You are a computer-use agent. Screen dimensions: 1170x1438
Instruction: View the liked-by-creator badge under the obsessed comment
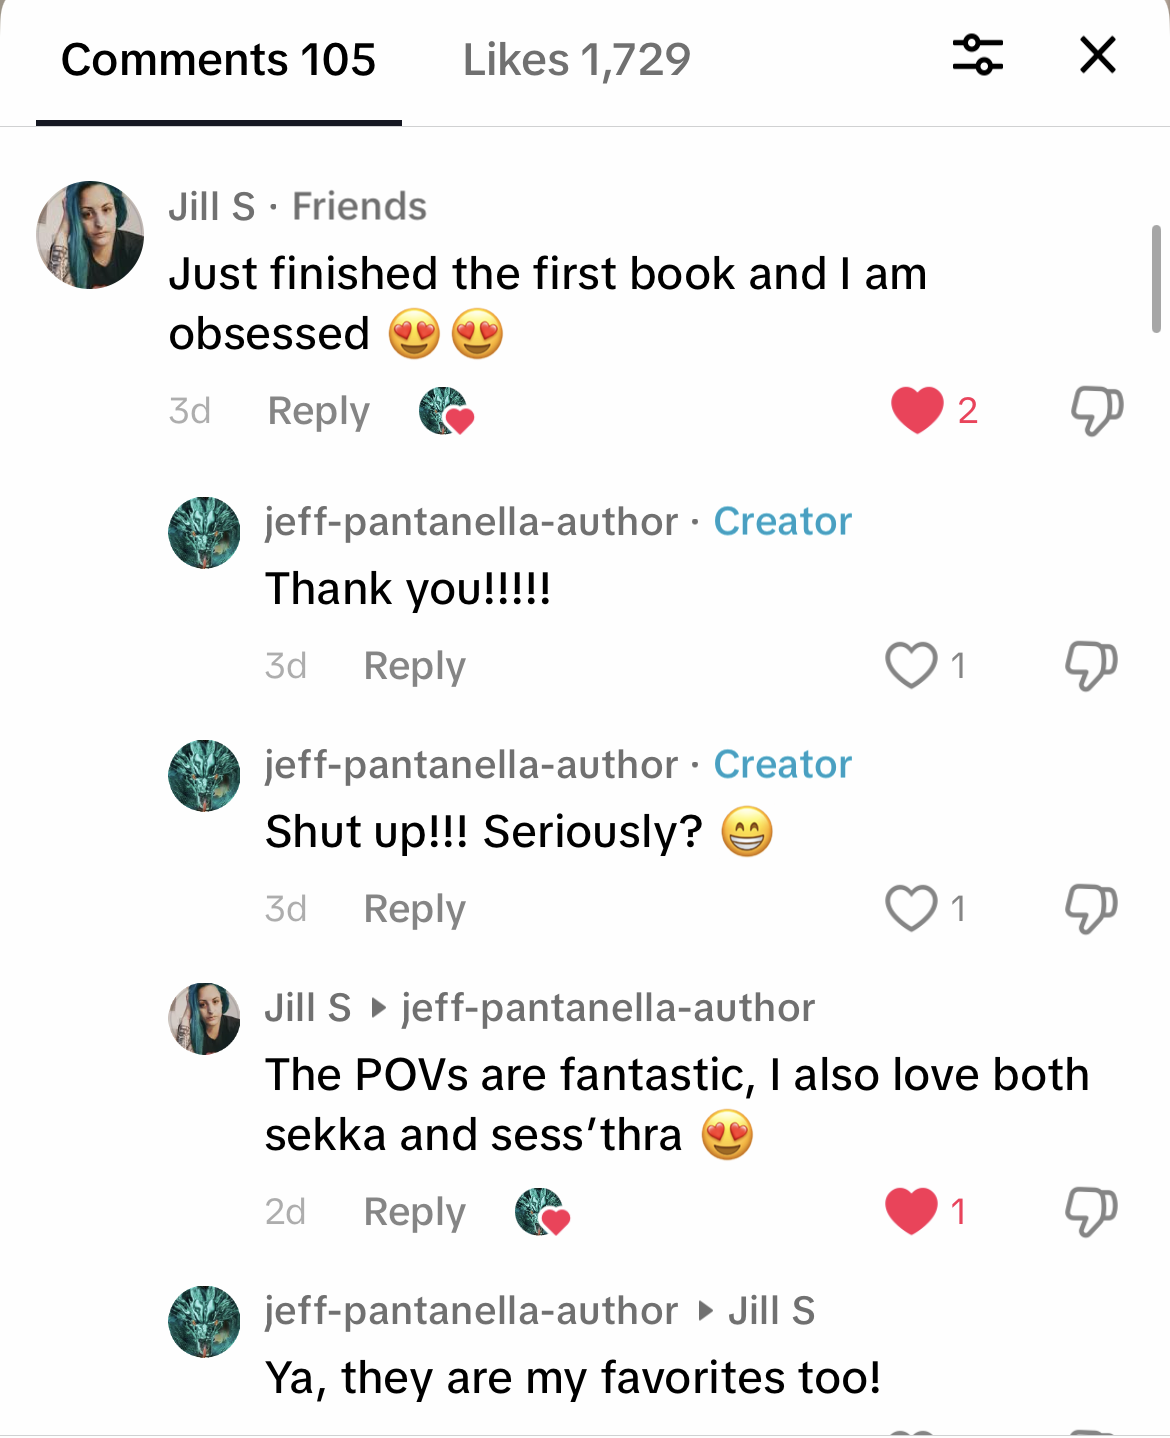[446, 411]
